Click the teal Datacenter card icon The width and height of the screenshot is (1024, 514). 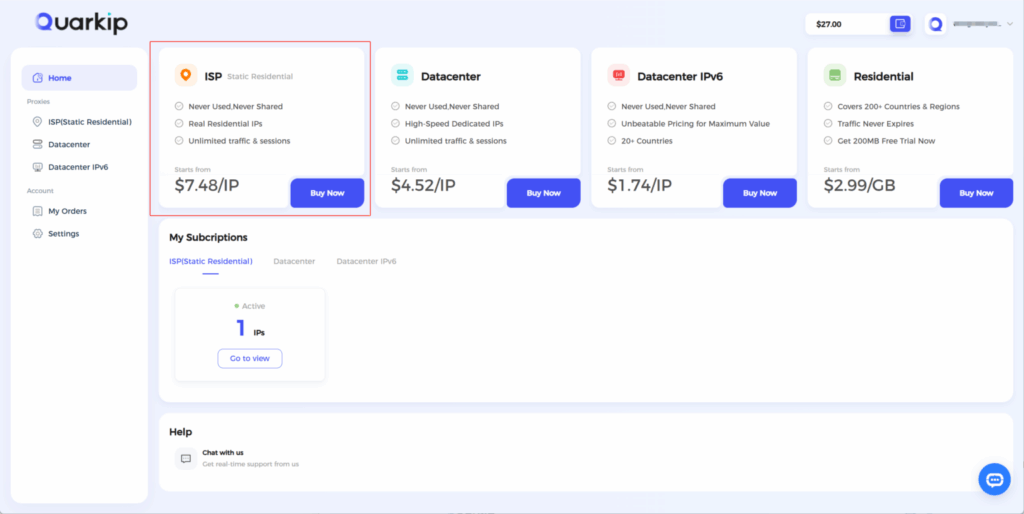[402, 75]
